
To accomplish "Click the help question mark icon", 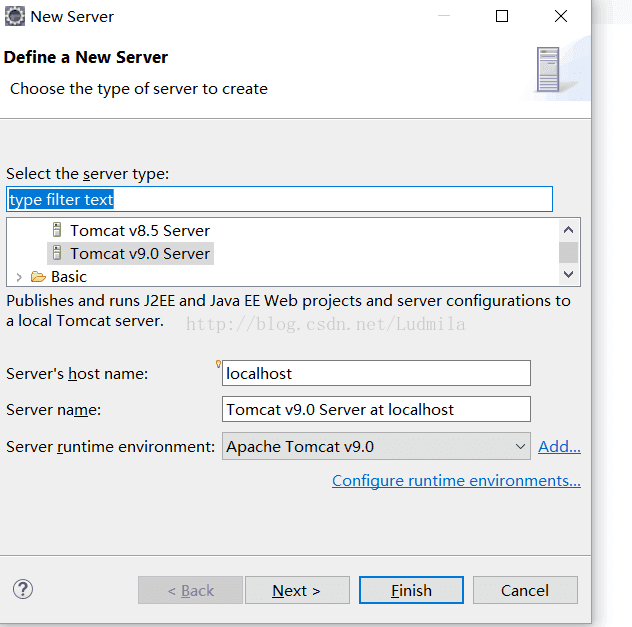I will pos(23,590).
